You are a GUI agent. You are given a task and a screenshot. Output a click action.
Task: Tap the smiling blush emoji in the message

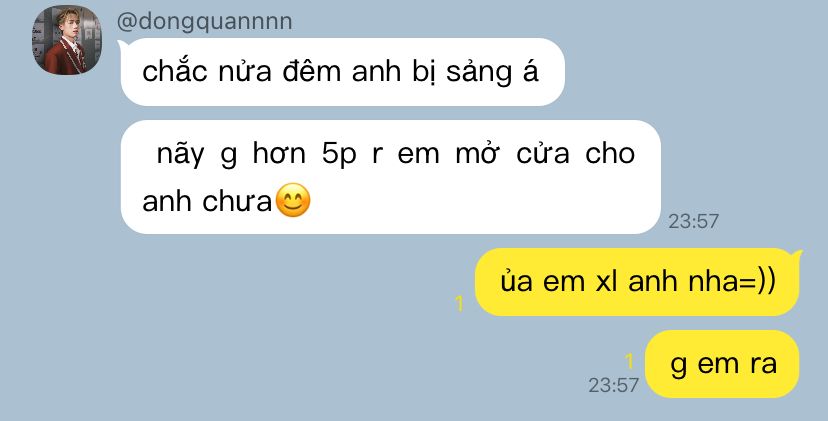(293, 200)
